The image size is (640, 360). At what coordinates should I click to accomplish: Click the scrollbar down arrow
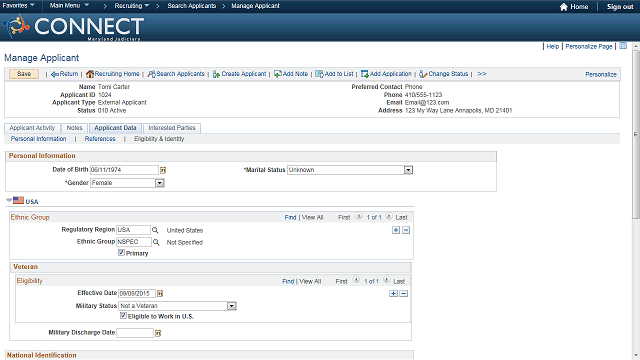point(636,356)
